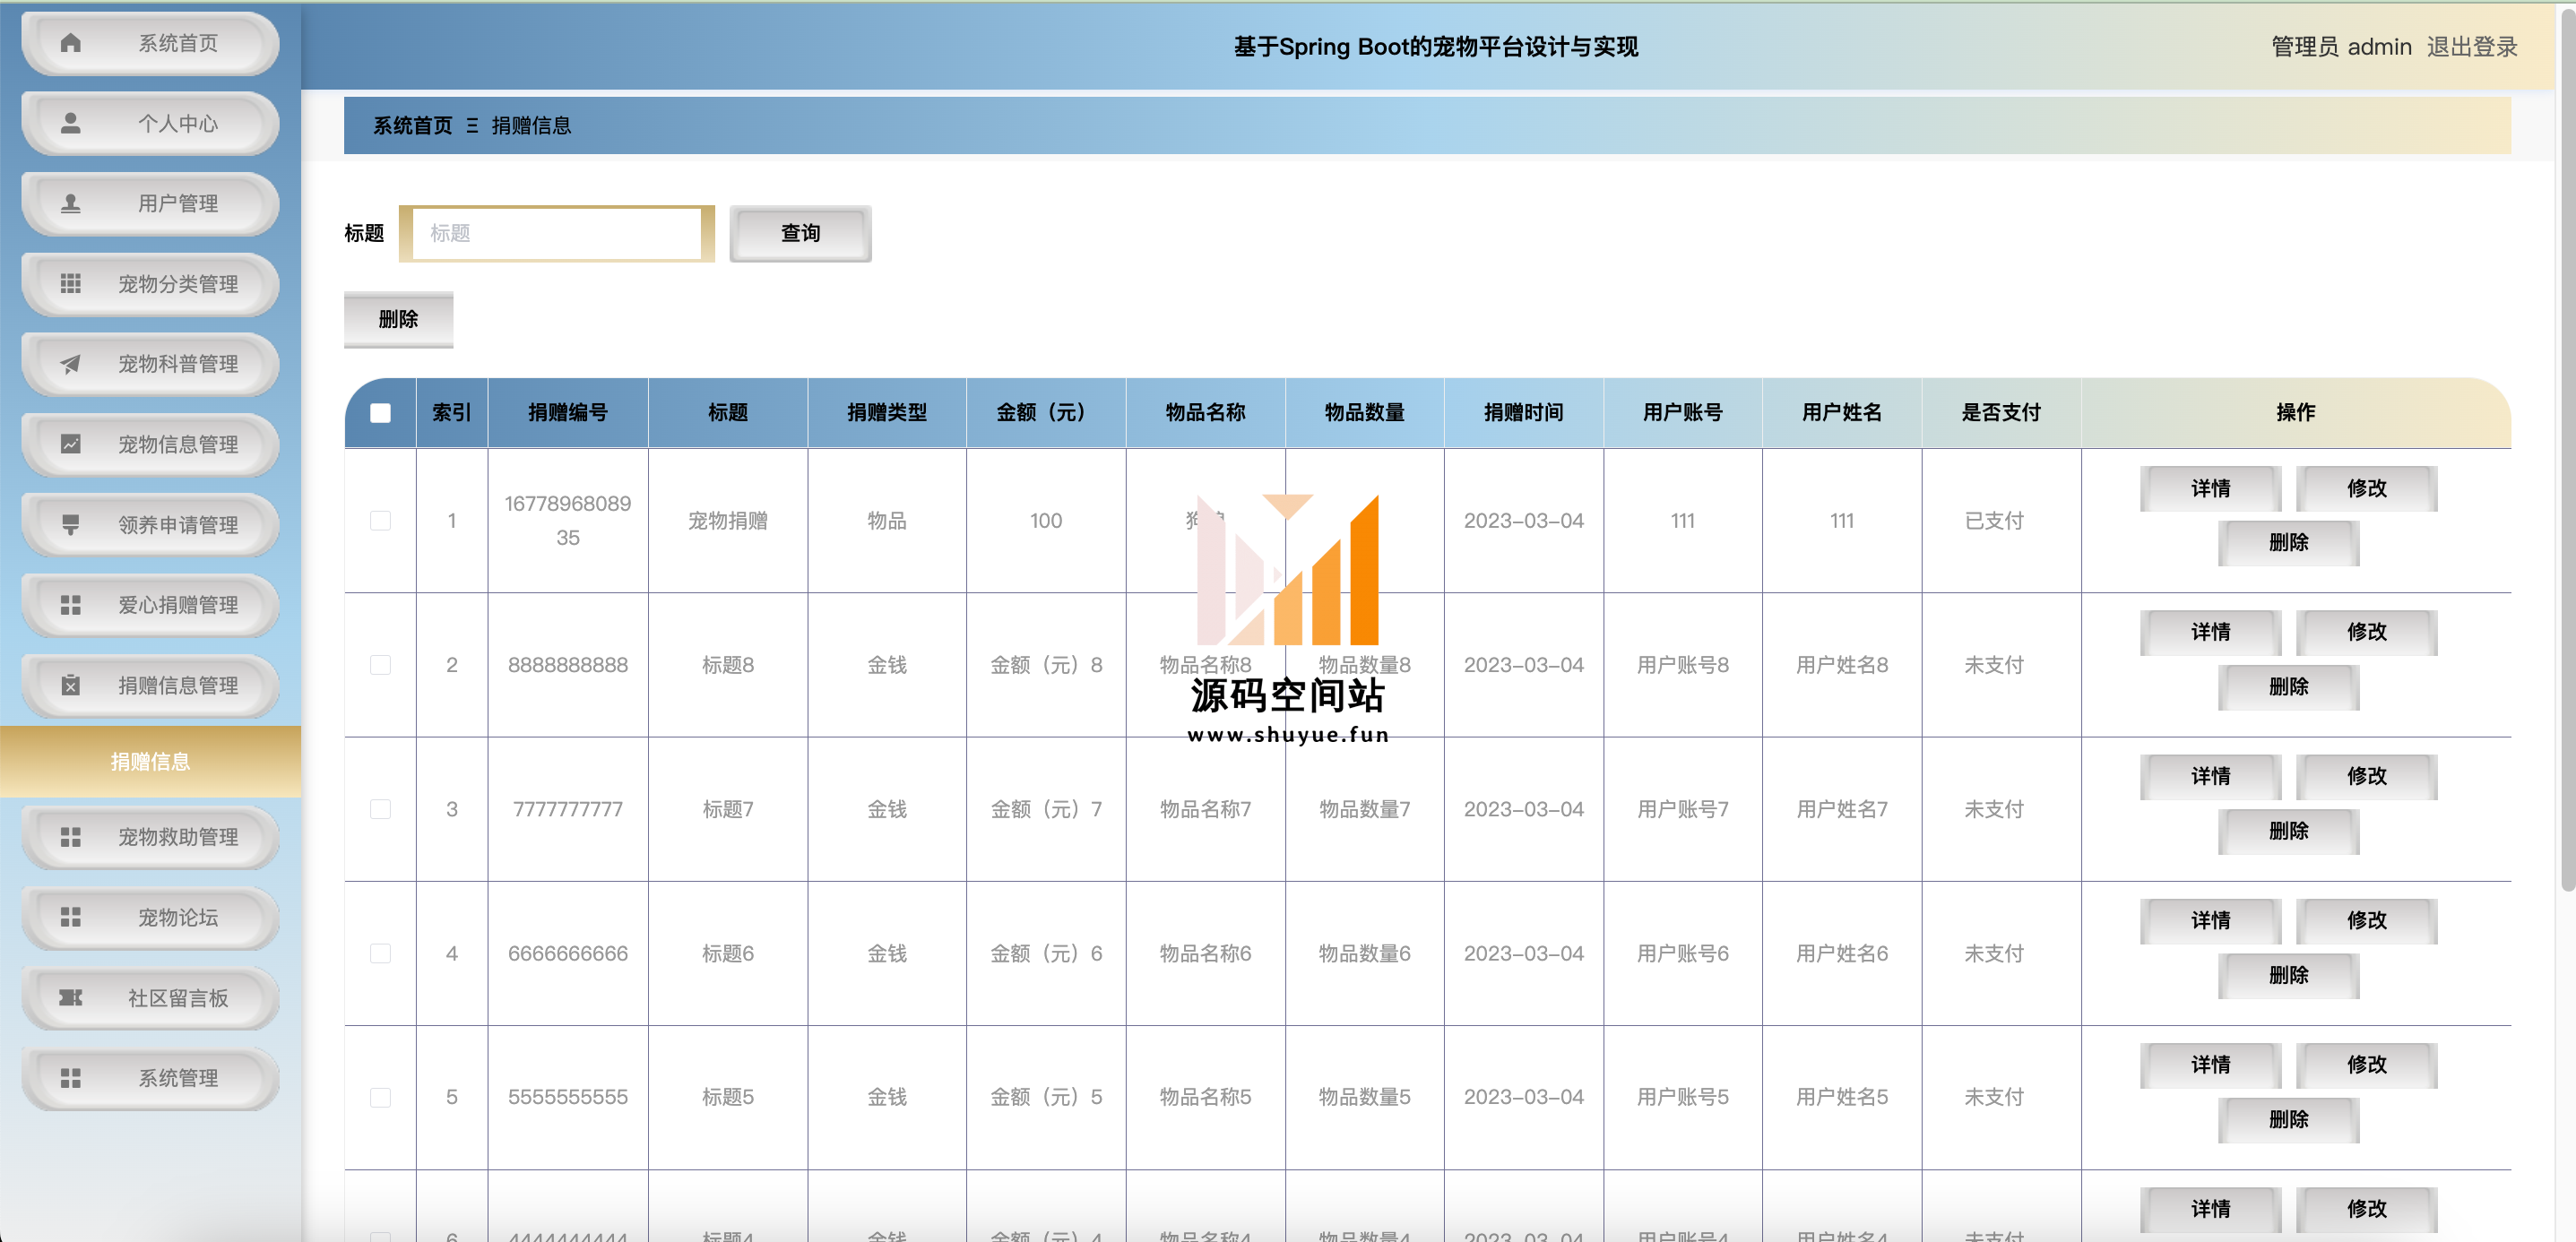Click 删除 for row 标题7
This screenshot has width=2576, height=1242.
click(2288, 830)
